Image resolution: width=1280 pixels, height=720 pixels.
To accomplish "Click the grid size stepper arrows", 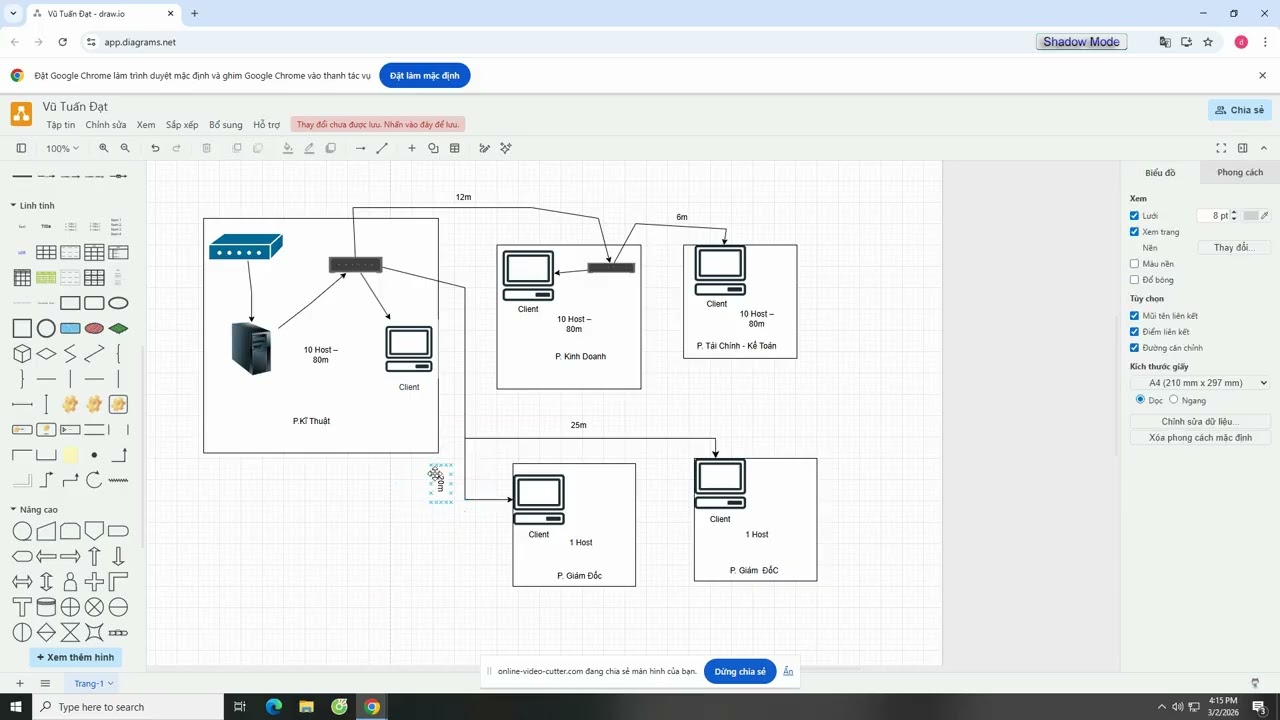I will (1234, 216).
